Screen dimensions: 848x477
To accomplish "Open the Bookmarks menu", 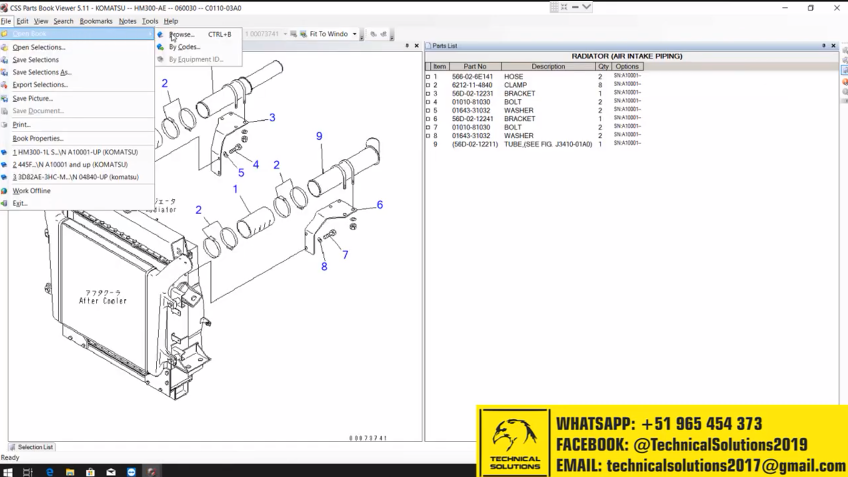I will (96, 21).
